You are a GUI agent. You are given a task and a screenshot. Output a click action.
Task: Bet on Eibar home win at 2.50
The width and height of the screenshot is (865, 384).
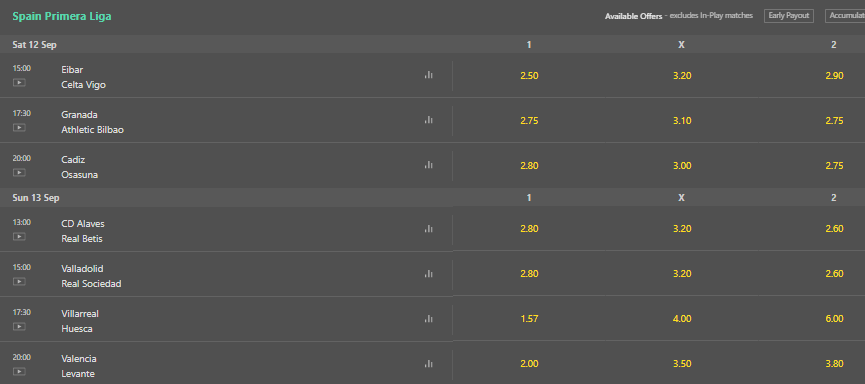(529, 76)
